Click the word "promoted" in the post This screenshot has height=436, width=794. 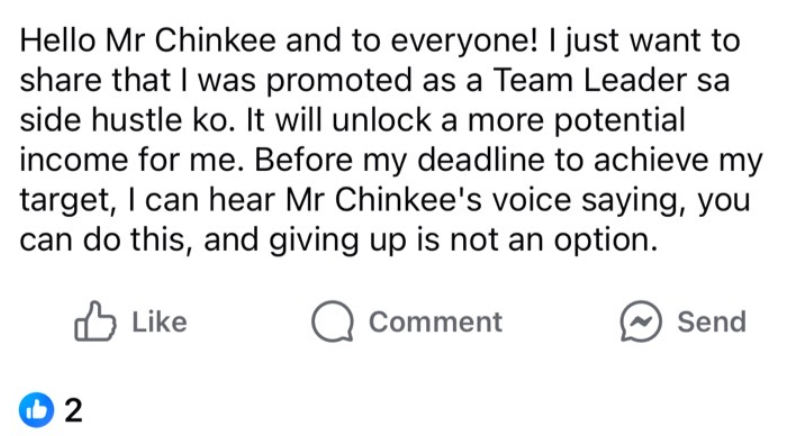339,81
